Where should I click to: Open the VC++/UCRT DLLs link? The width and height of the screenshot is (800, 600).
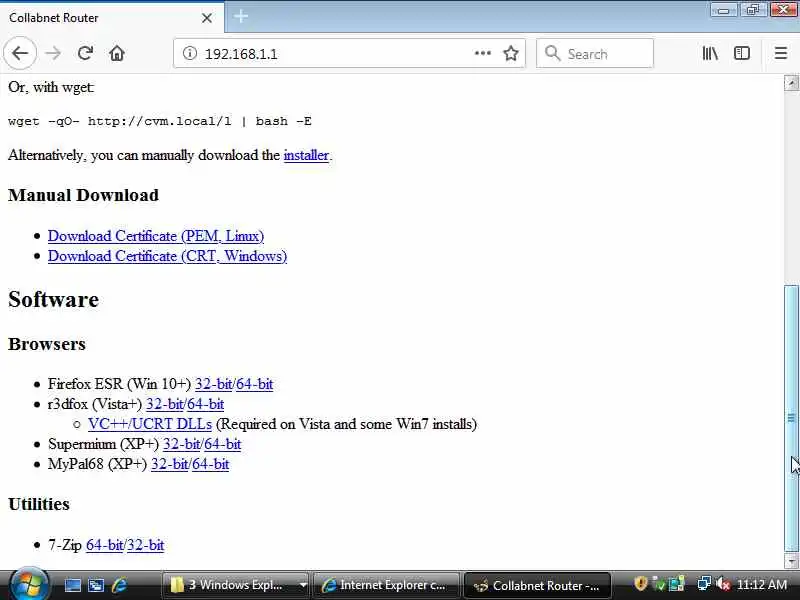(150, 424)
